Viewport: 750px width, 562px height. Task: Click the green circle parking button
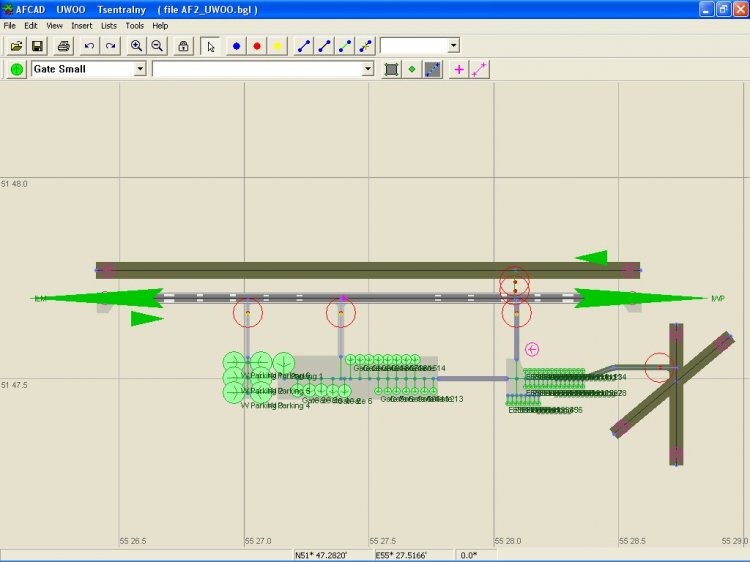tap(17, 69)
